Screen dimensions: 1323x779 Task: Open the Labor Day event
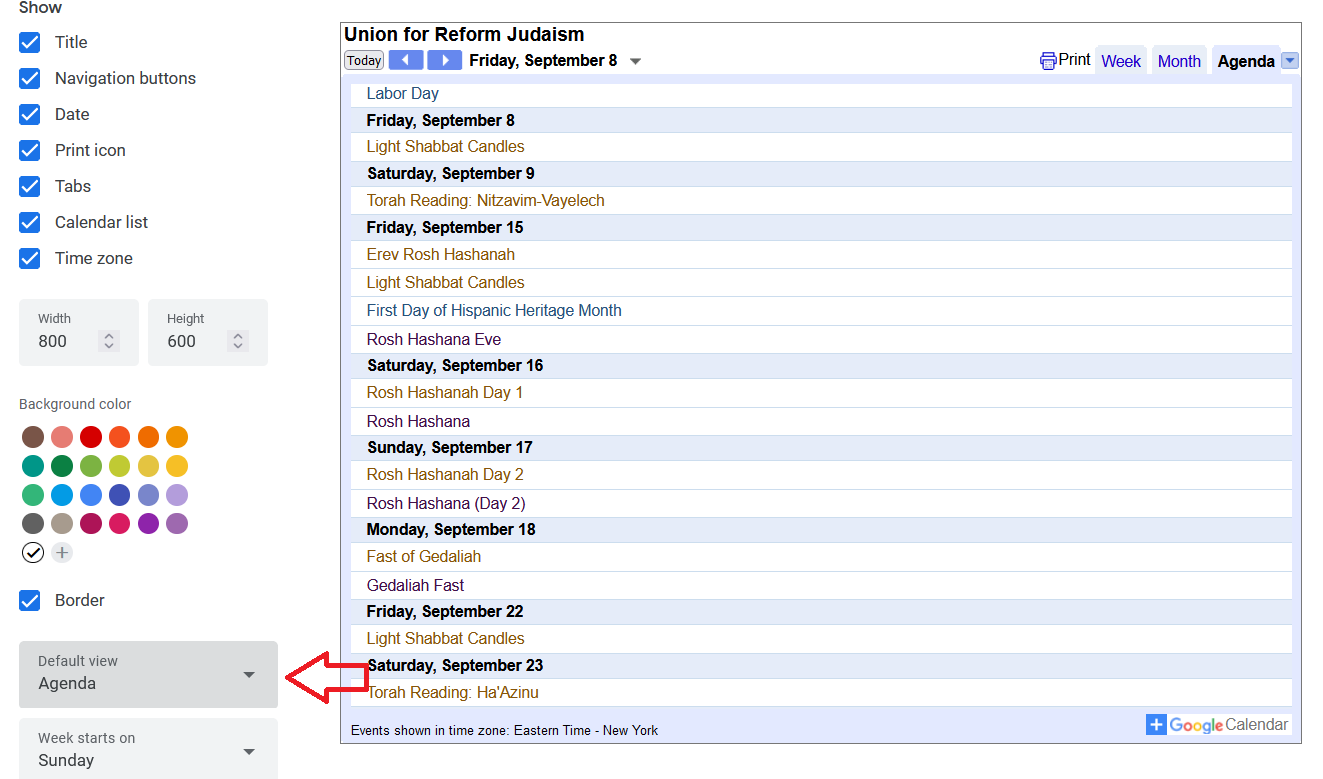coord(403,93)
